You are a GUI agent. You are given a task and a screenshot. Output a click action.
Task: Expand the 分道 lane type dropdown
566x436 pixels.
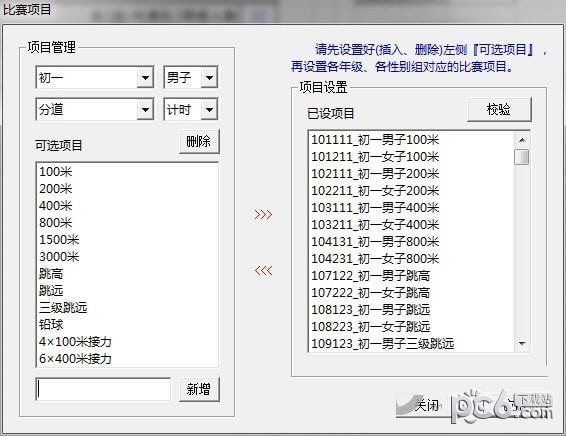pyautogui.click(x=145, y=109)
